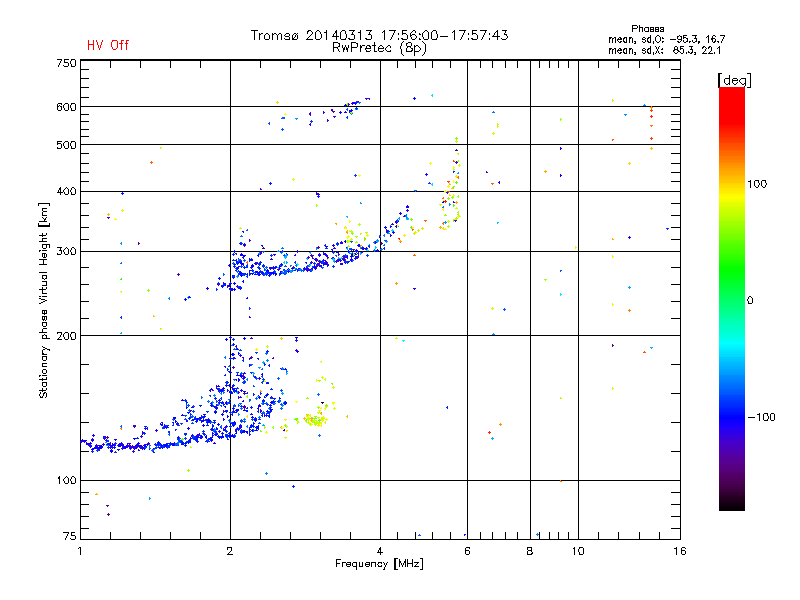Click the colorbar tick label '0'

[x=750, y=301]
